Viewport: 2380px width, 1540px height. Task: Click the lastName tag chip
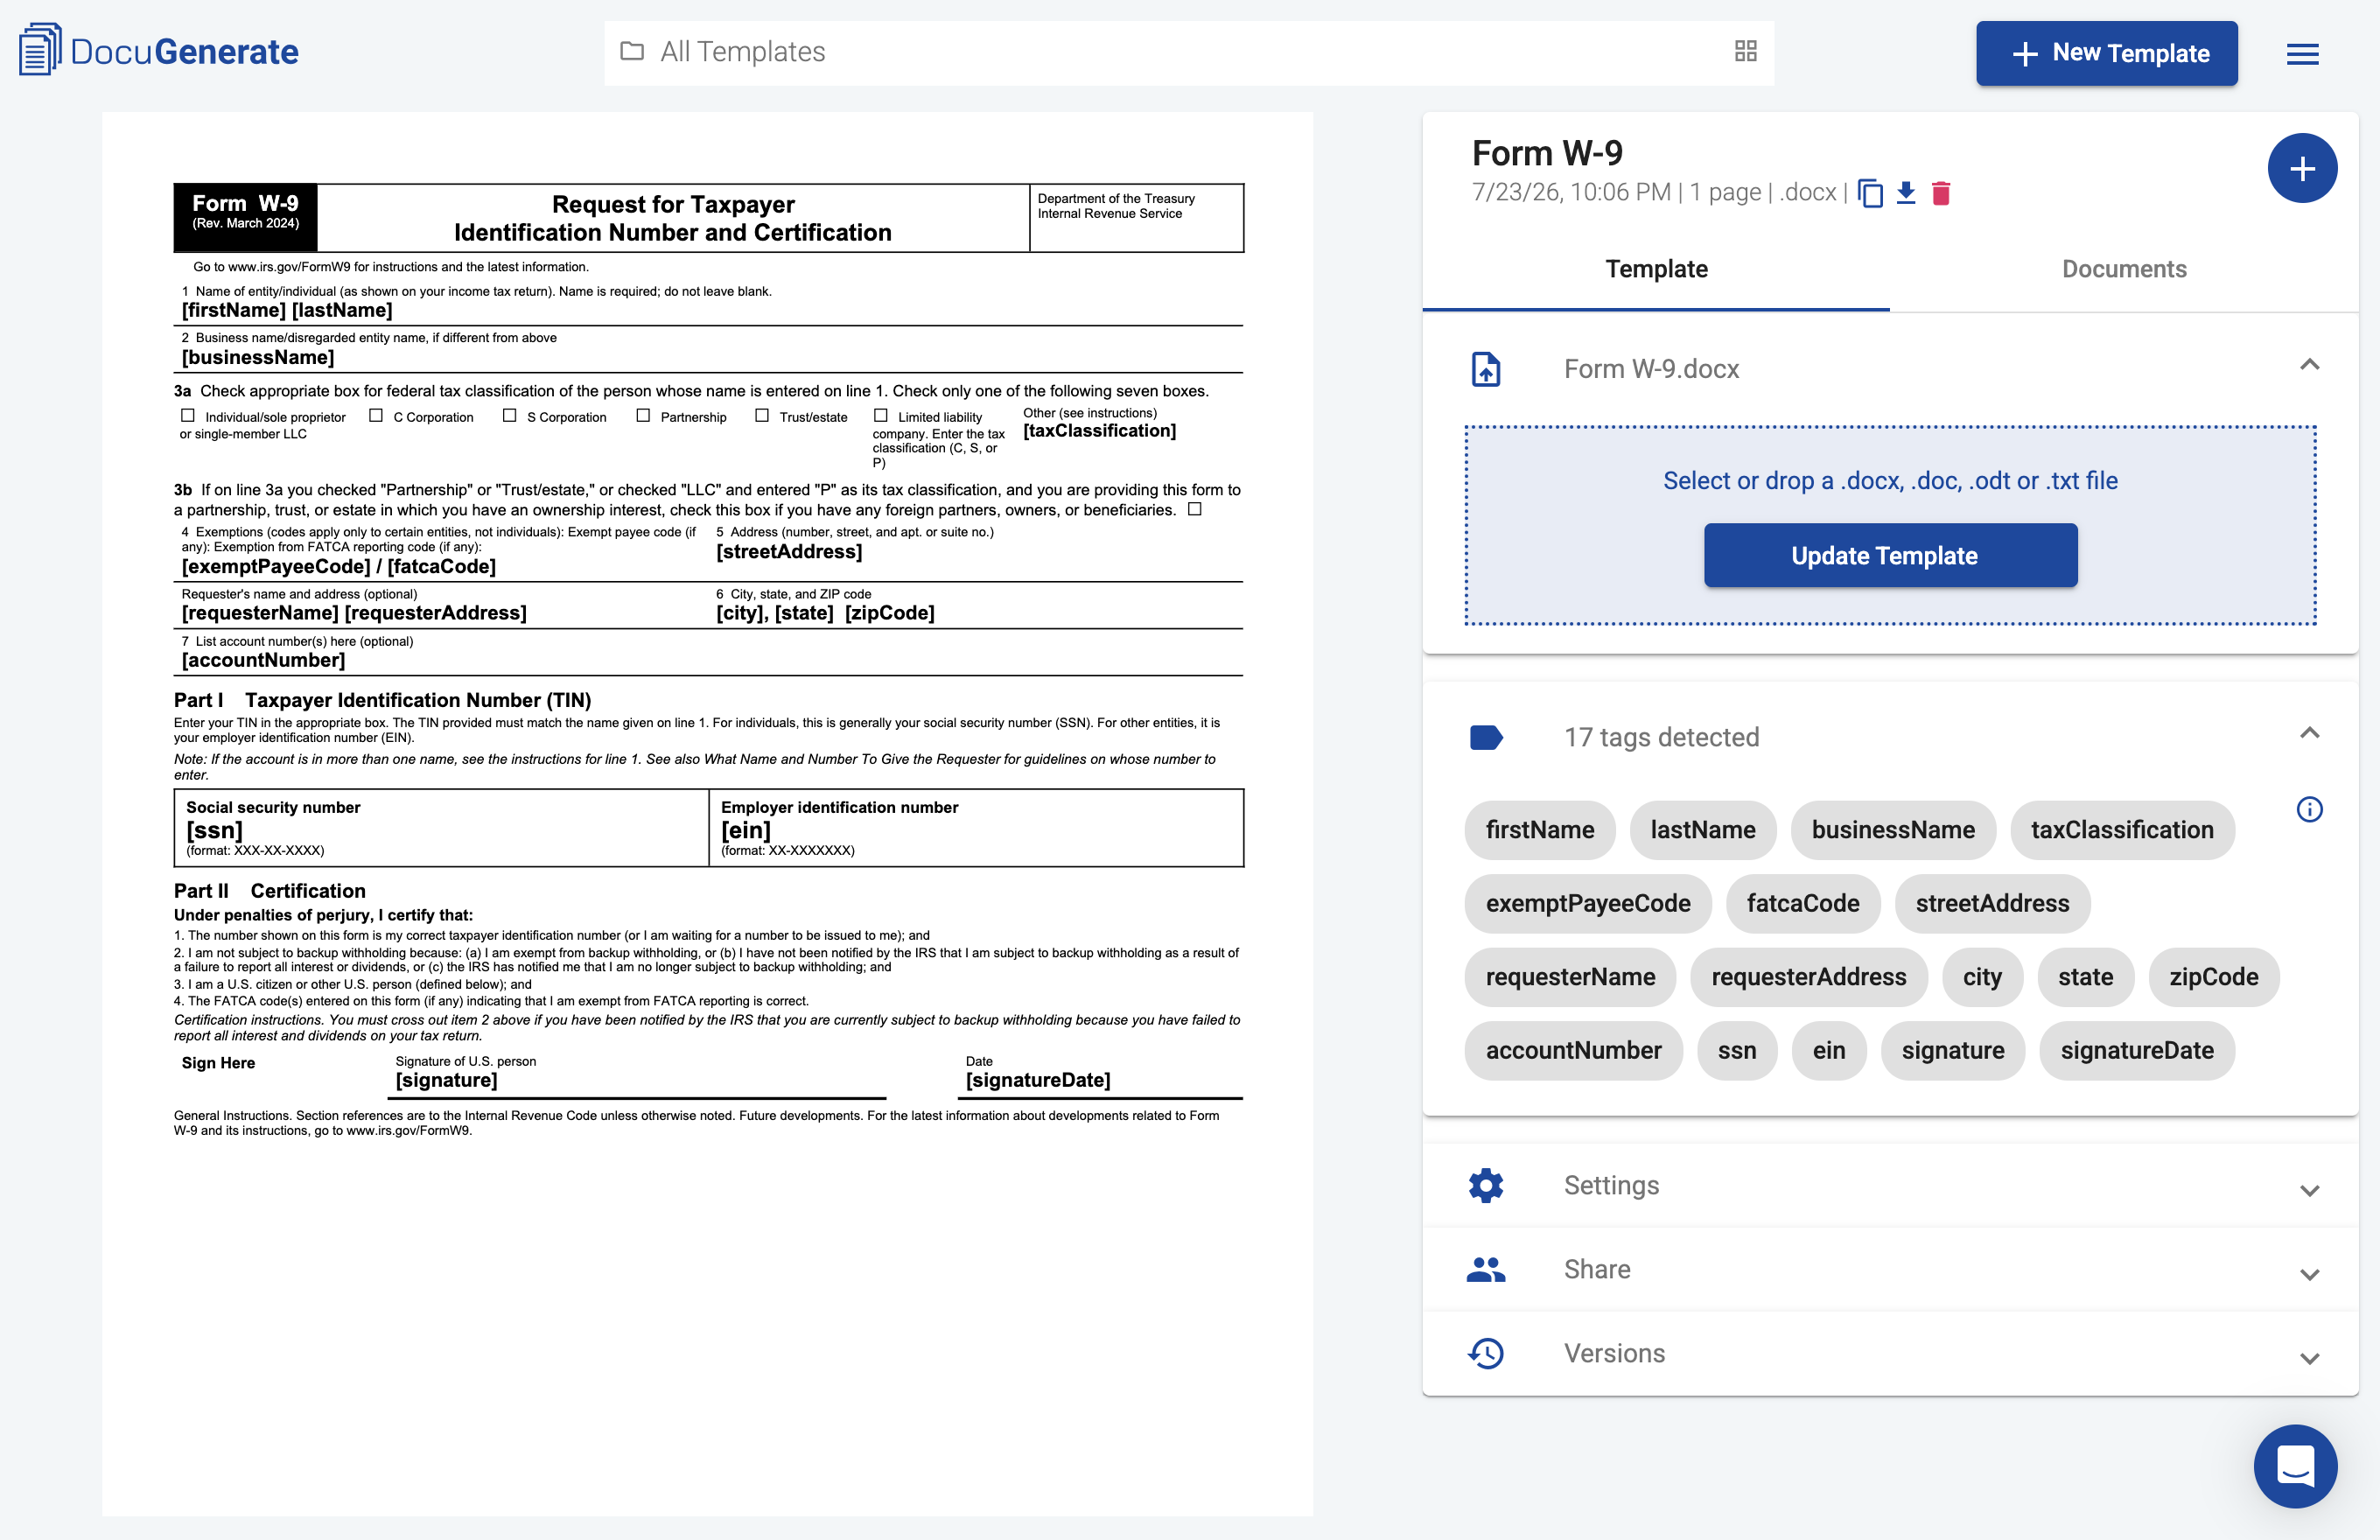point(1702,830)
